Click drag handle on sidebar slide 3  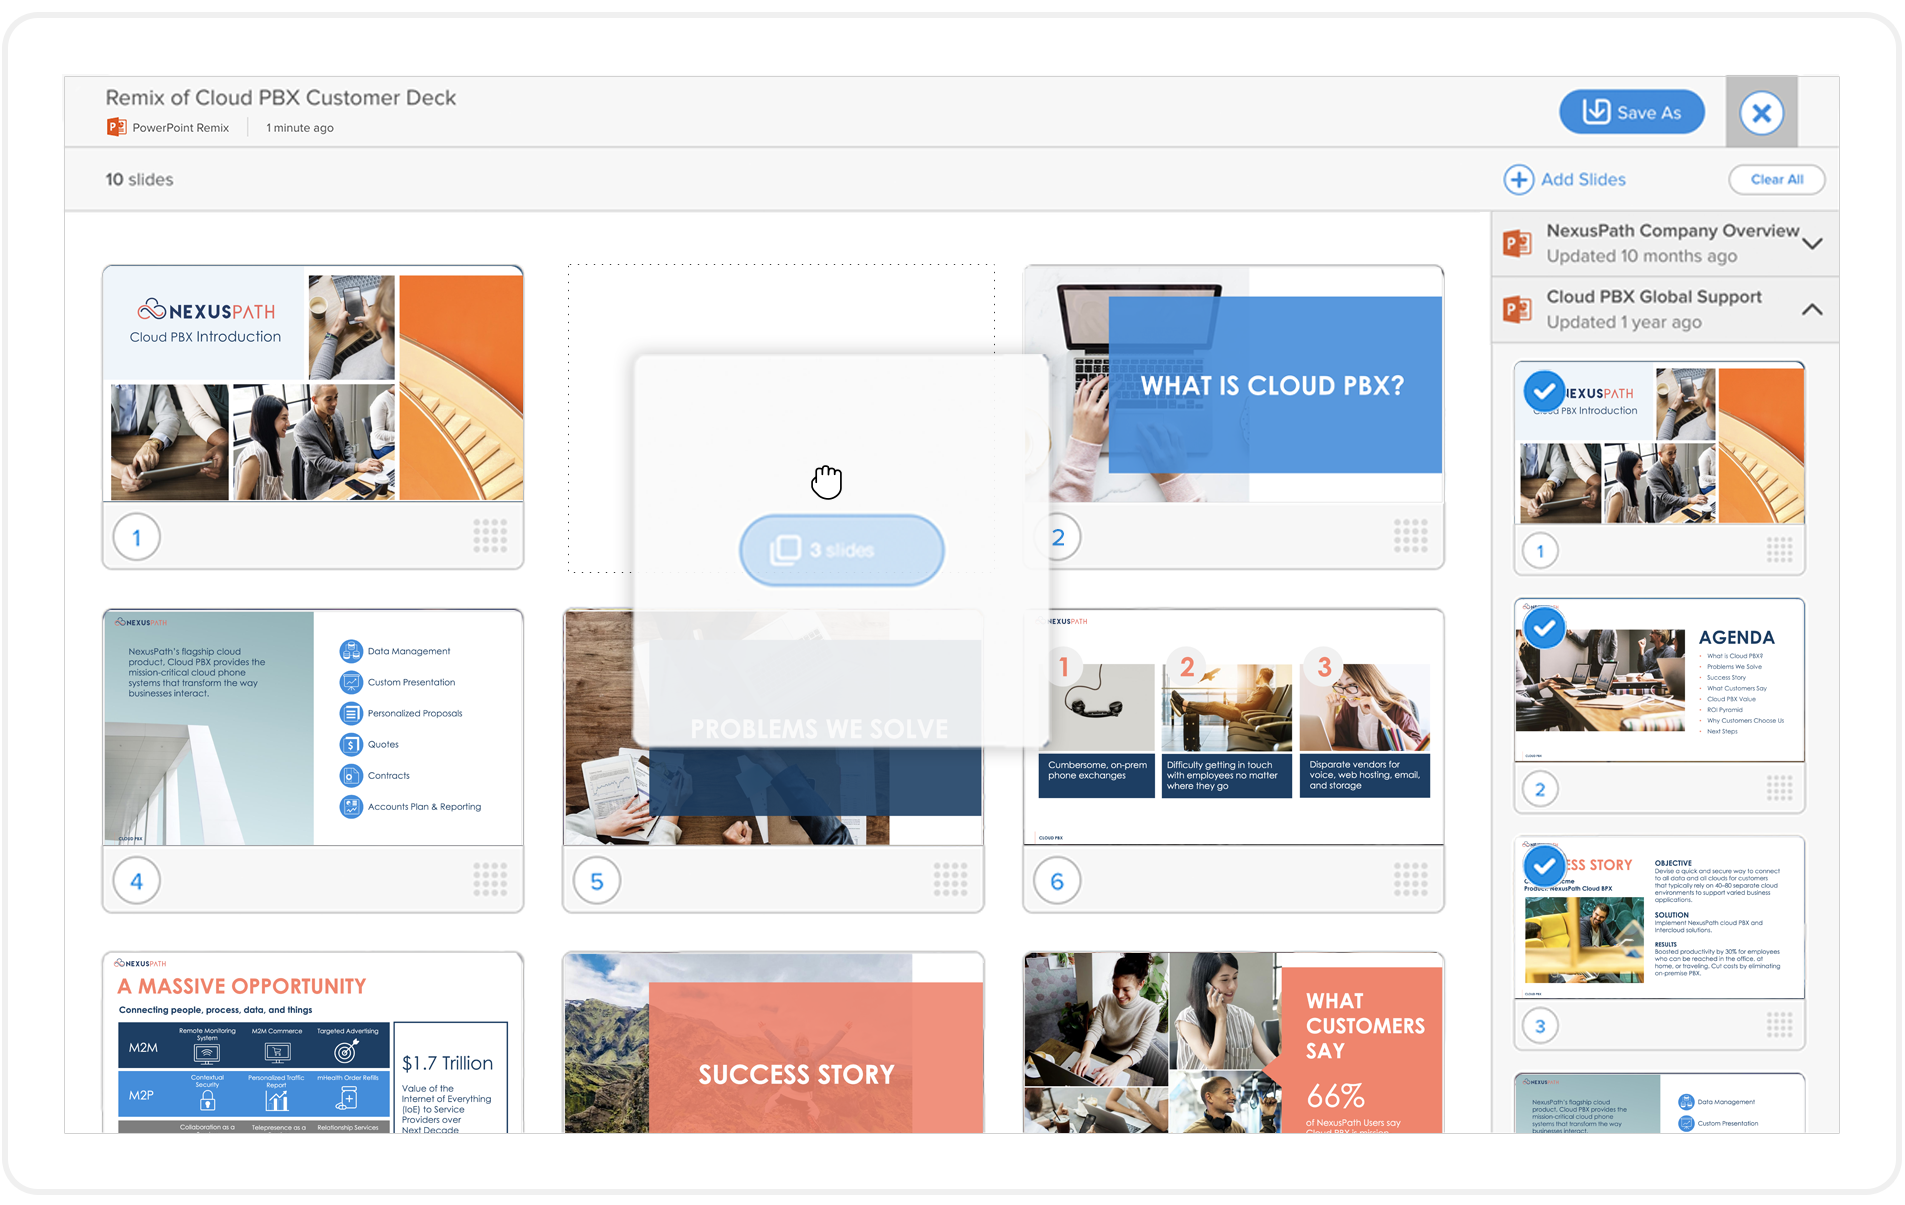coord(1779,1025)
